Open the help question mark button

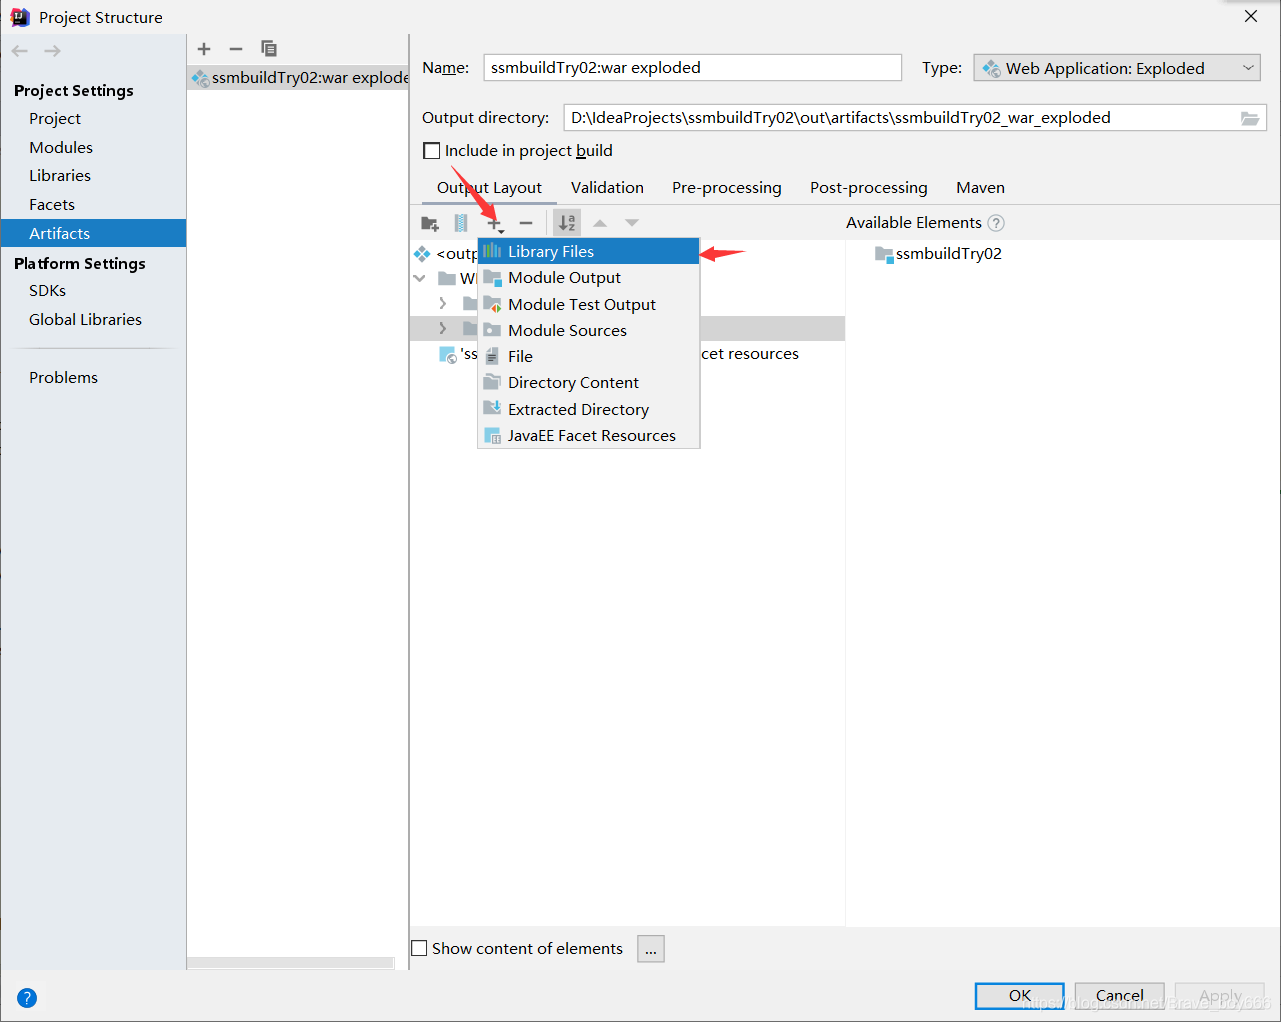pyautogui.click(x=27, y=998)
